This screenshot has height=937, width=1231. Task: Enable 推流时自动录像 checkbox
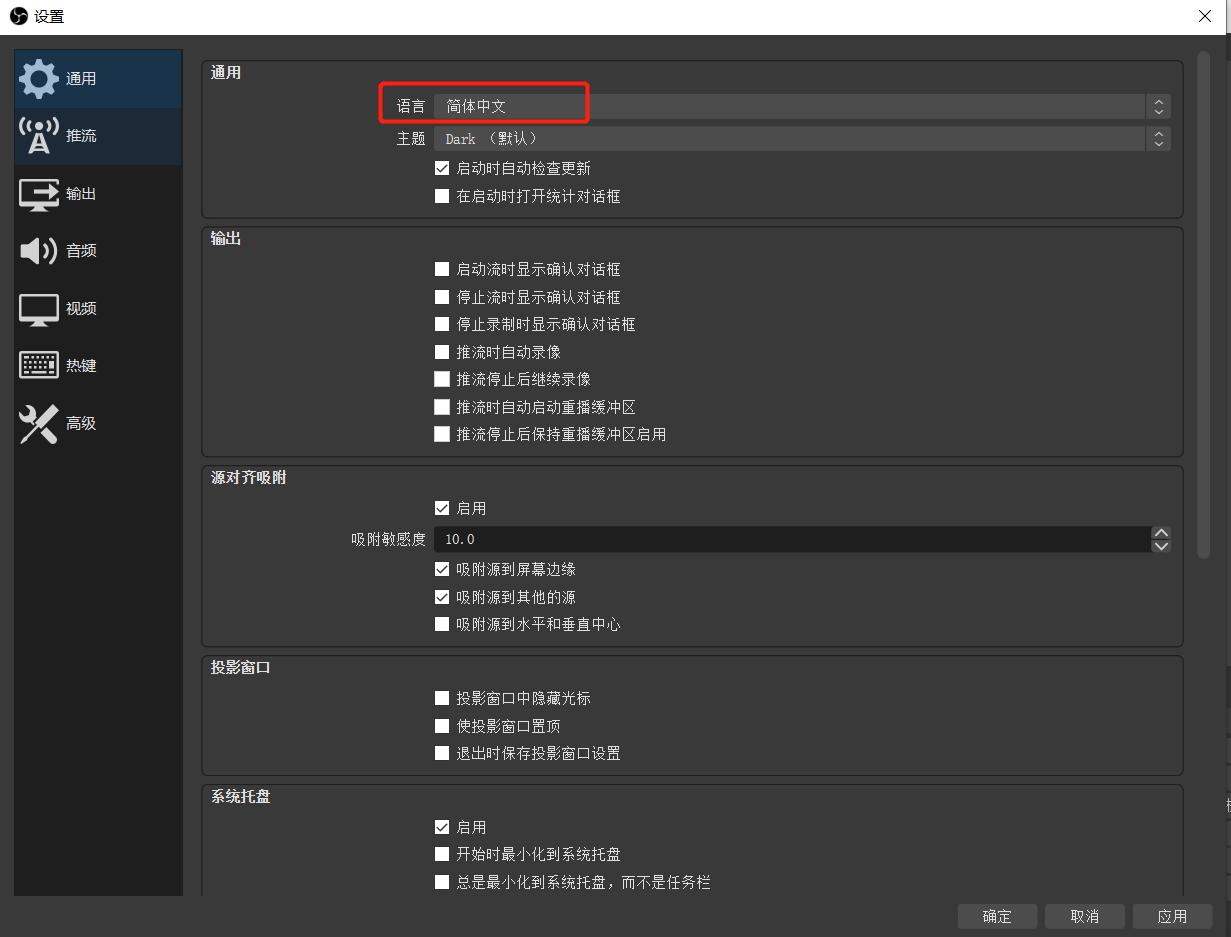click(442, 352)
